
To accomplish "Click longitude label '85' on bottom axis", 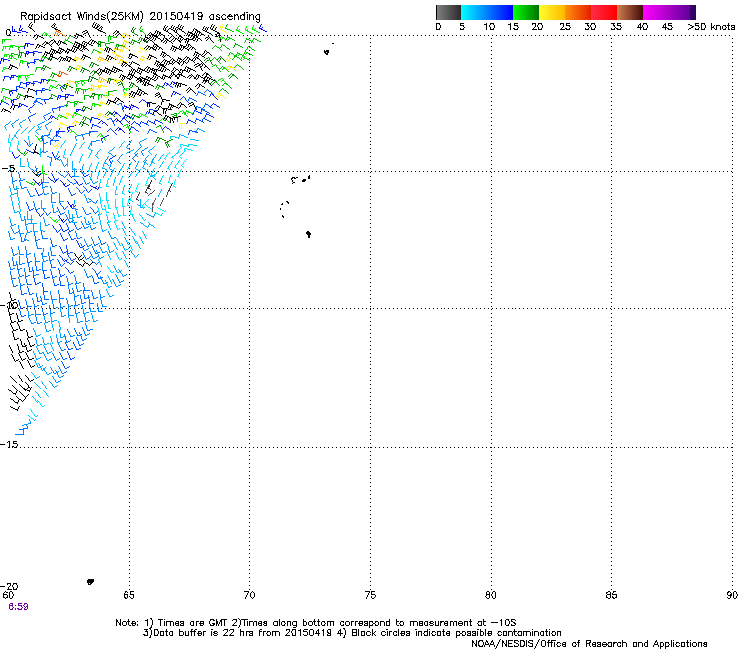I will (x=611, y=595).
